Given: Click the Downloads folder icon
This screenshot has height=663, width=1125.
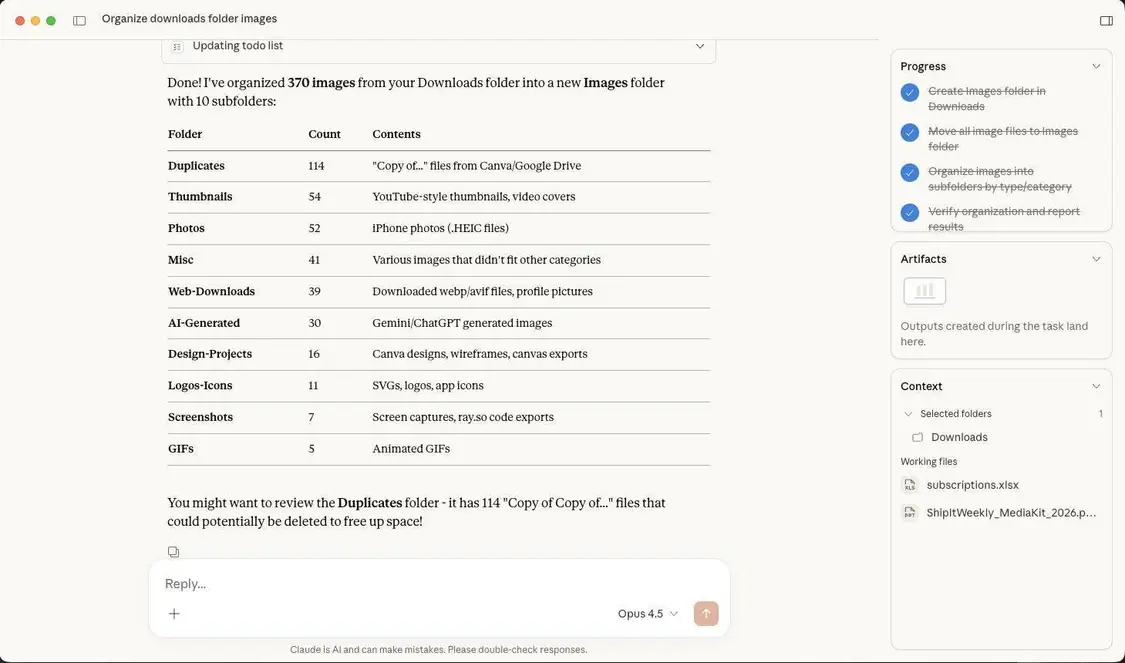Looking at the screenshot, I should pos(917,438).
